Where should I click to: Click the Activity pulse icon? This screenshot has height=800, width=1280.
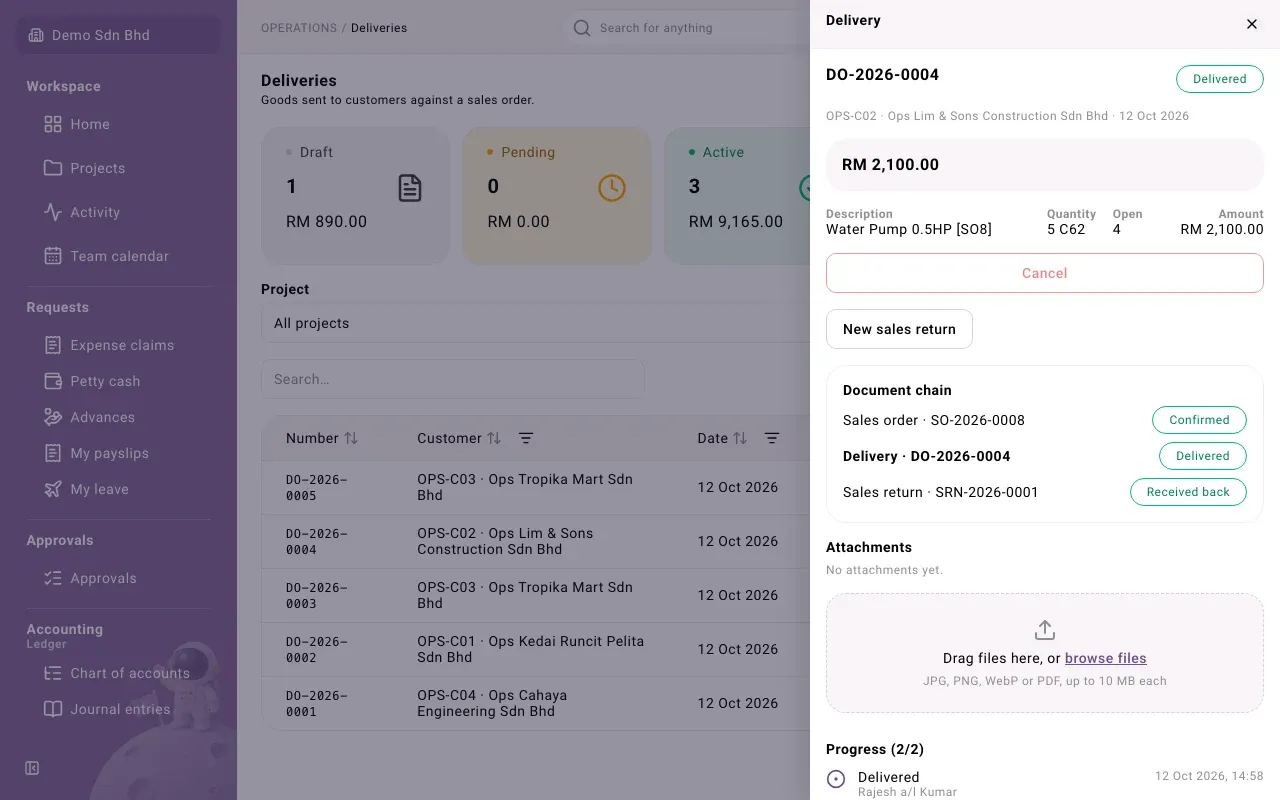(x=53, y=212)
